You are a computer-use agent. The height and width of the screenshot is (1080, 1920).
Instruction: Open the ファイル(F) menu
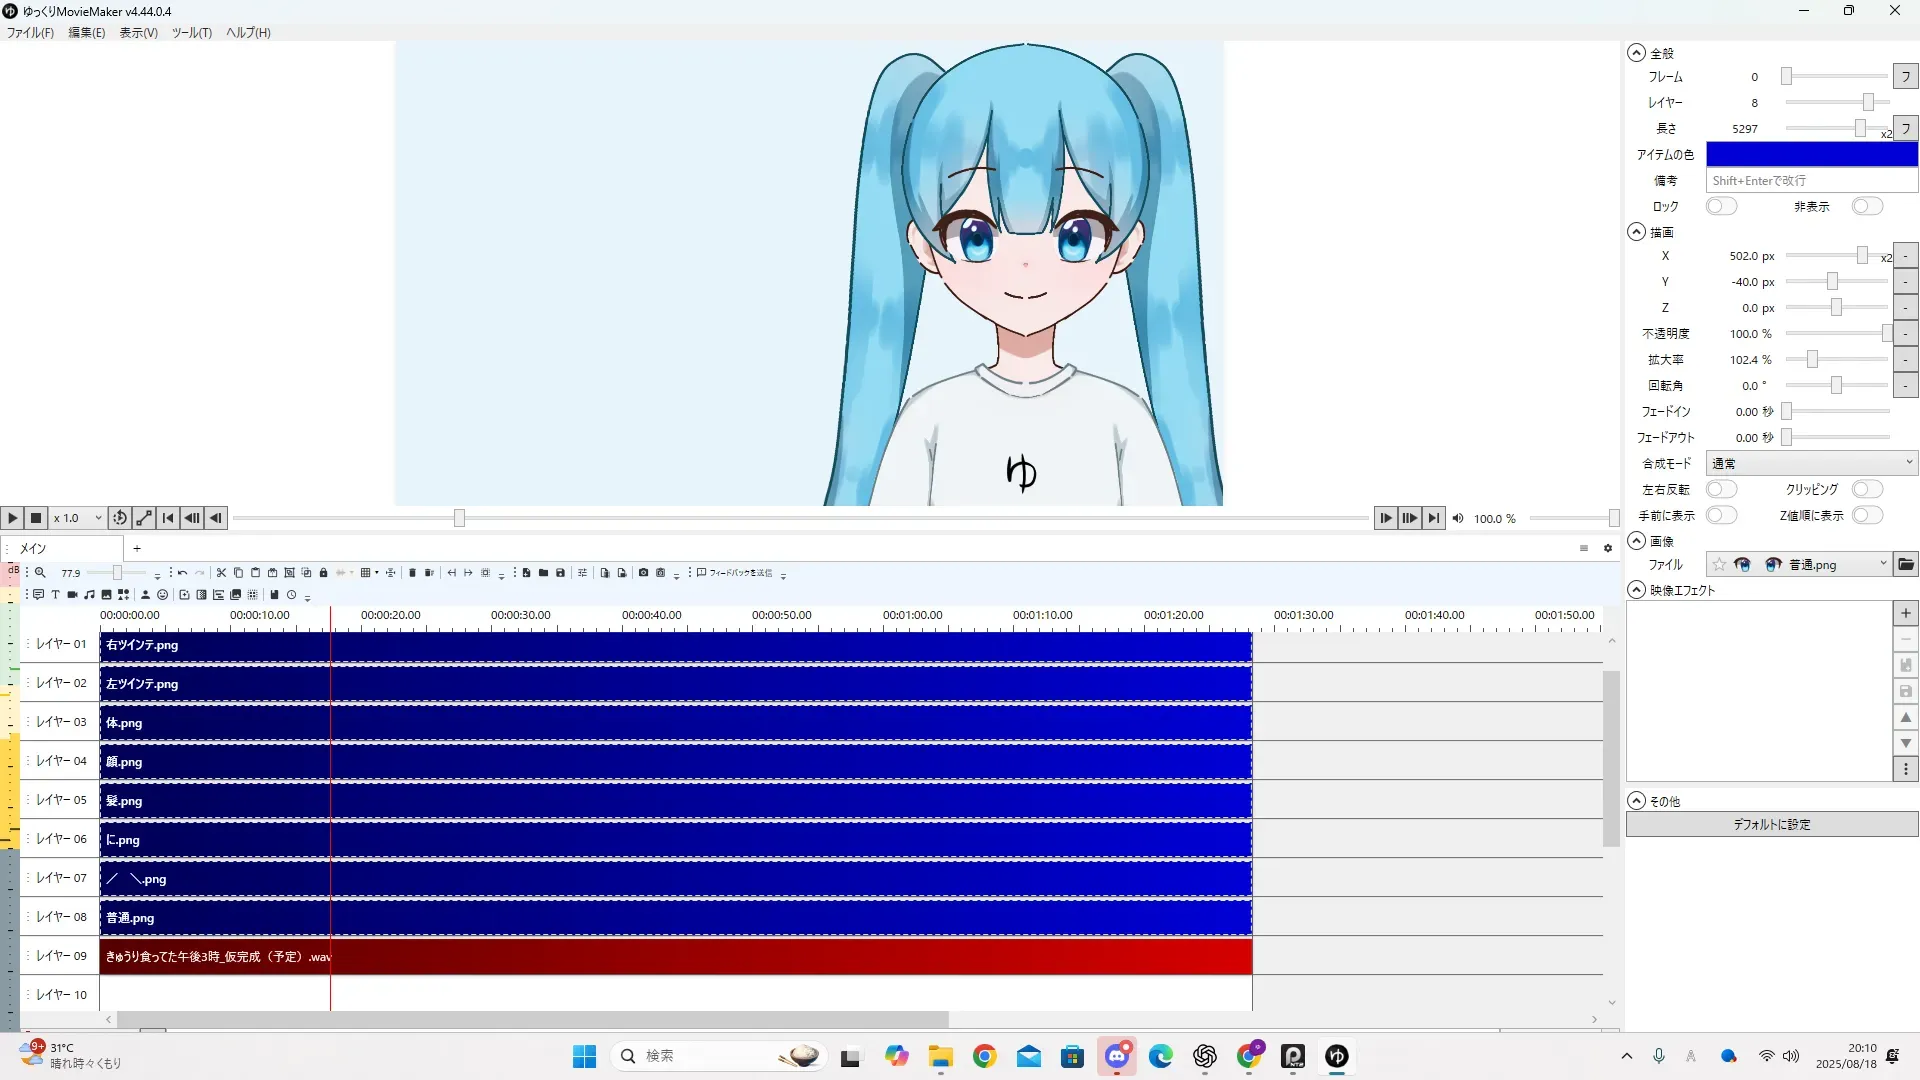pyautogui.click(x=30, y=33)
